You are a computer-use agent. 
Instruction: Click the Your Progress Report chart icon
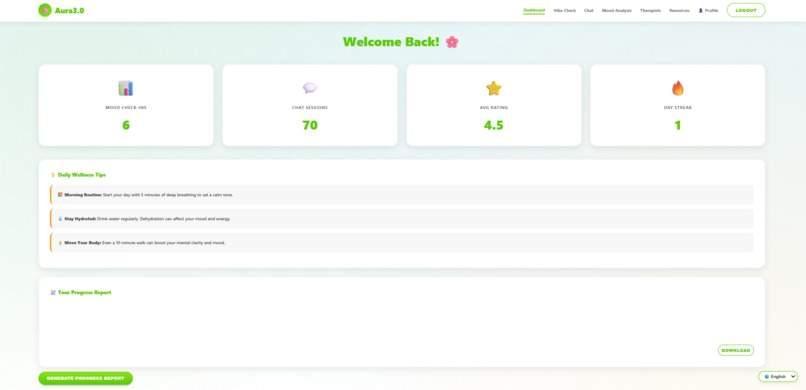(x=53, y=292)
